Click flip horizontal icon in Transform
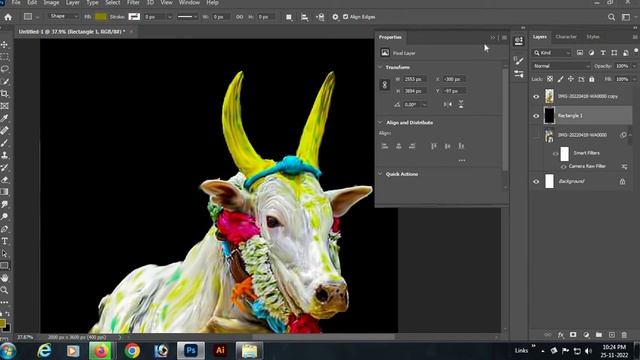The width and height of the screenshot is (640, 360). pos(448,104)
